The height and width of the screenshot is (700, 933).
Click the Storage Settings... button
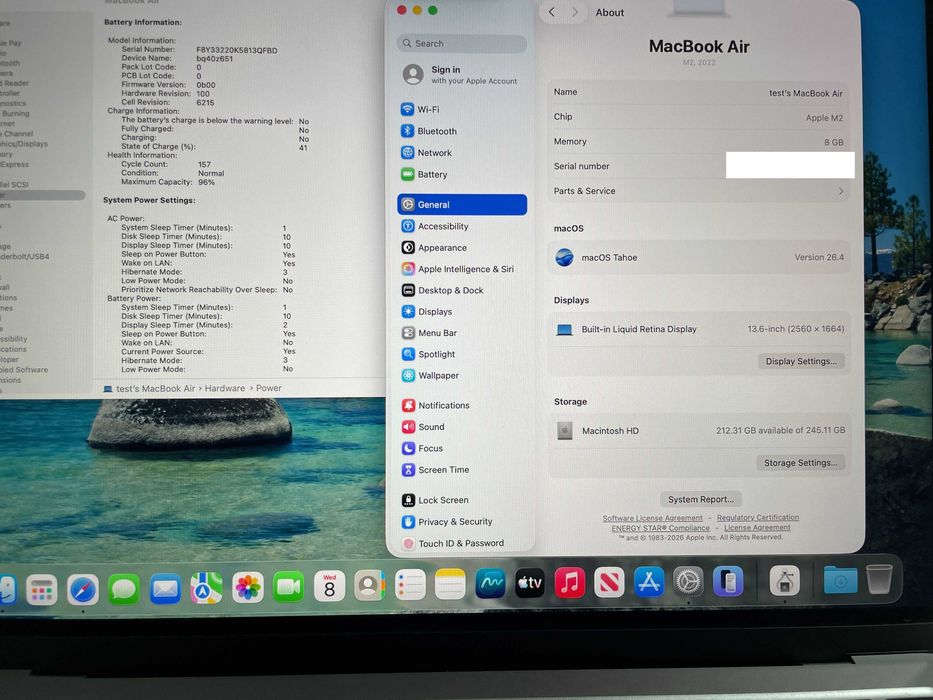tap(800, 462)
